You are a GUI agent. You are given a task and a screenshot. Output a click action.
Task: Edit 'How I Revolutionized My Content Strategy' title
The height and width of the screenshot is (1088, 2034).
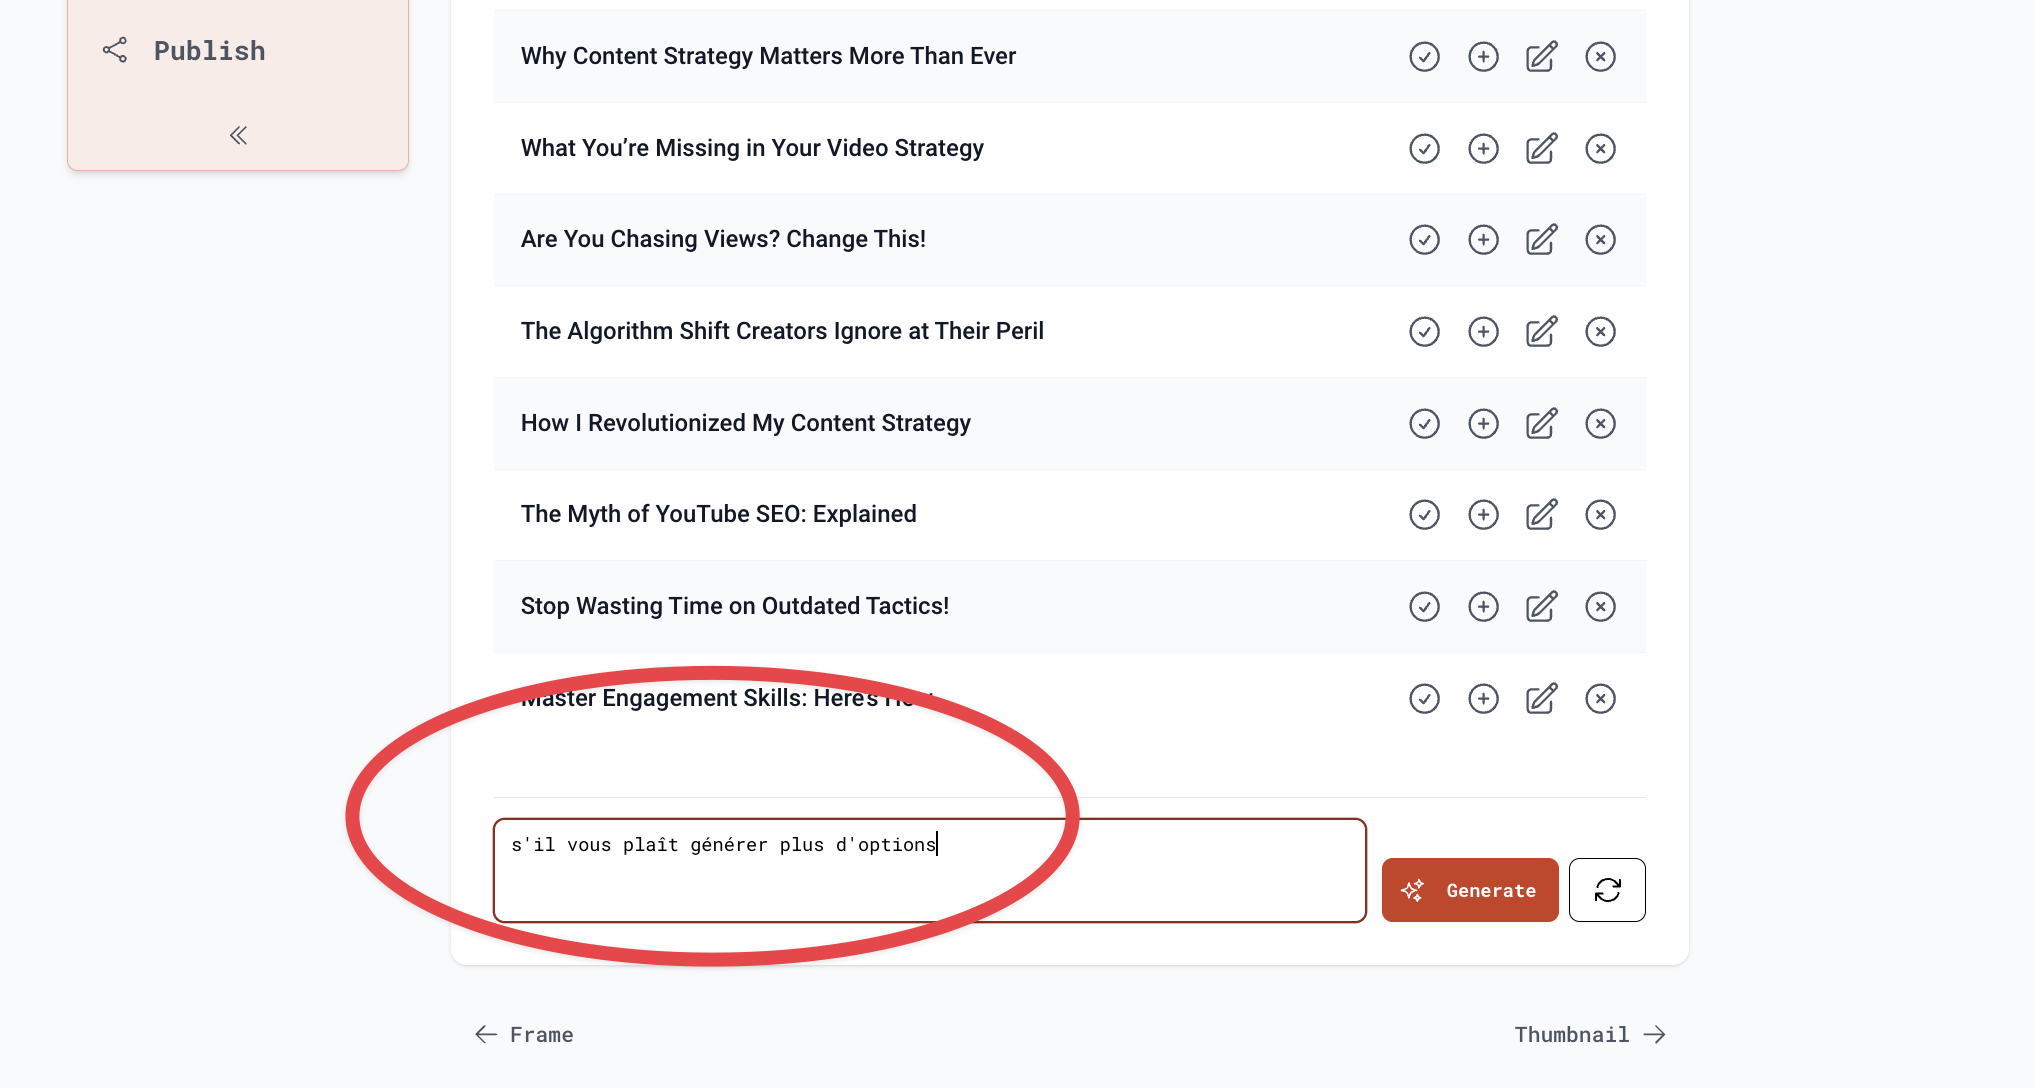[1542, 424]
